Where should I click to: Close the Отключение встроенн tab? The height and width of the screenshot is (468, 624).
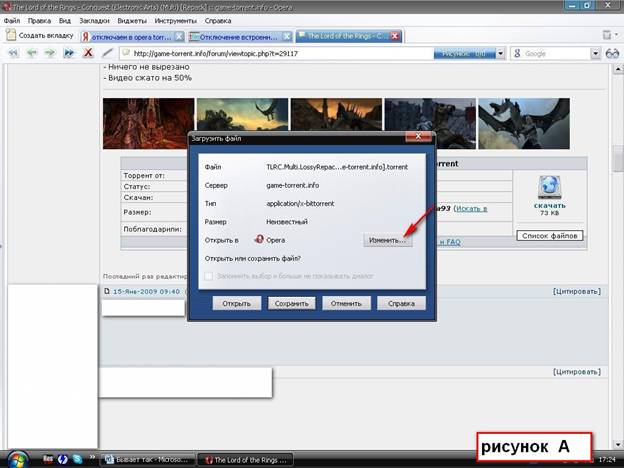(287, 37)
